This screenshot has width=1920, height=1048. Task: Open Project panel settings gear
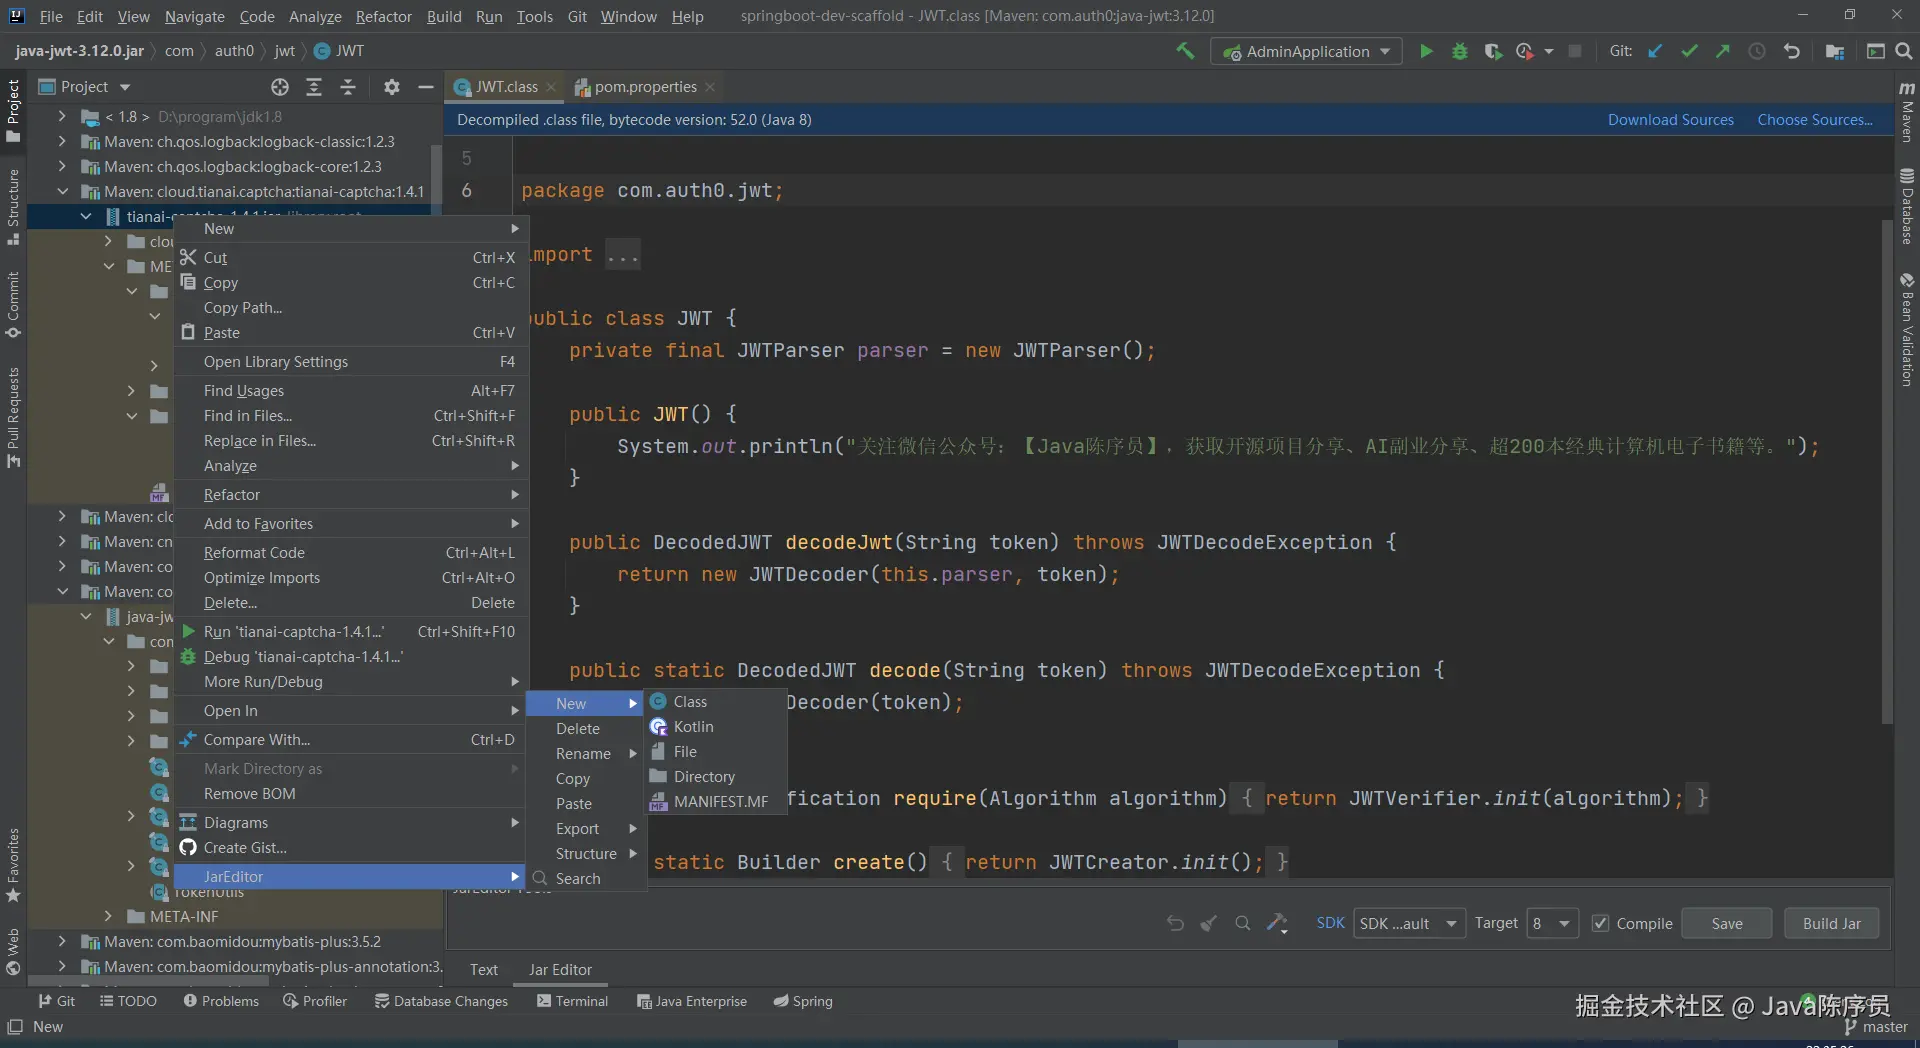(391, 87)
